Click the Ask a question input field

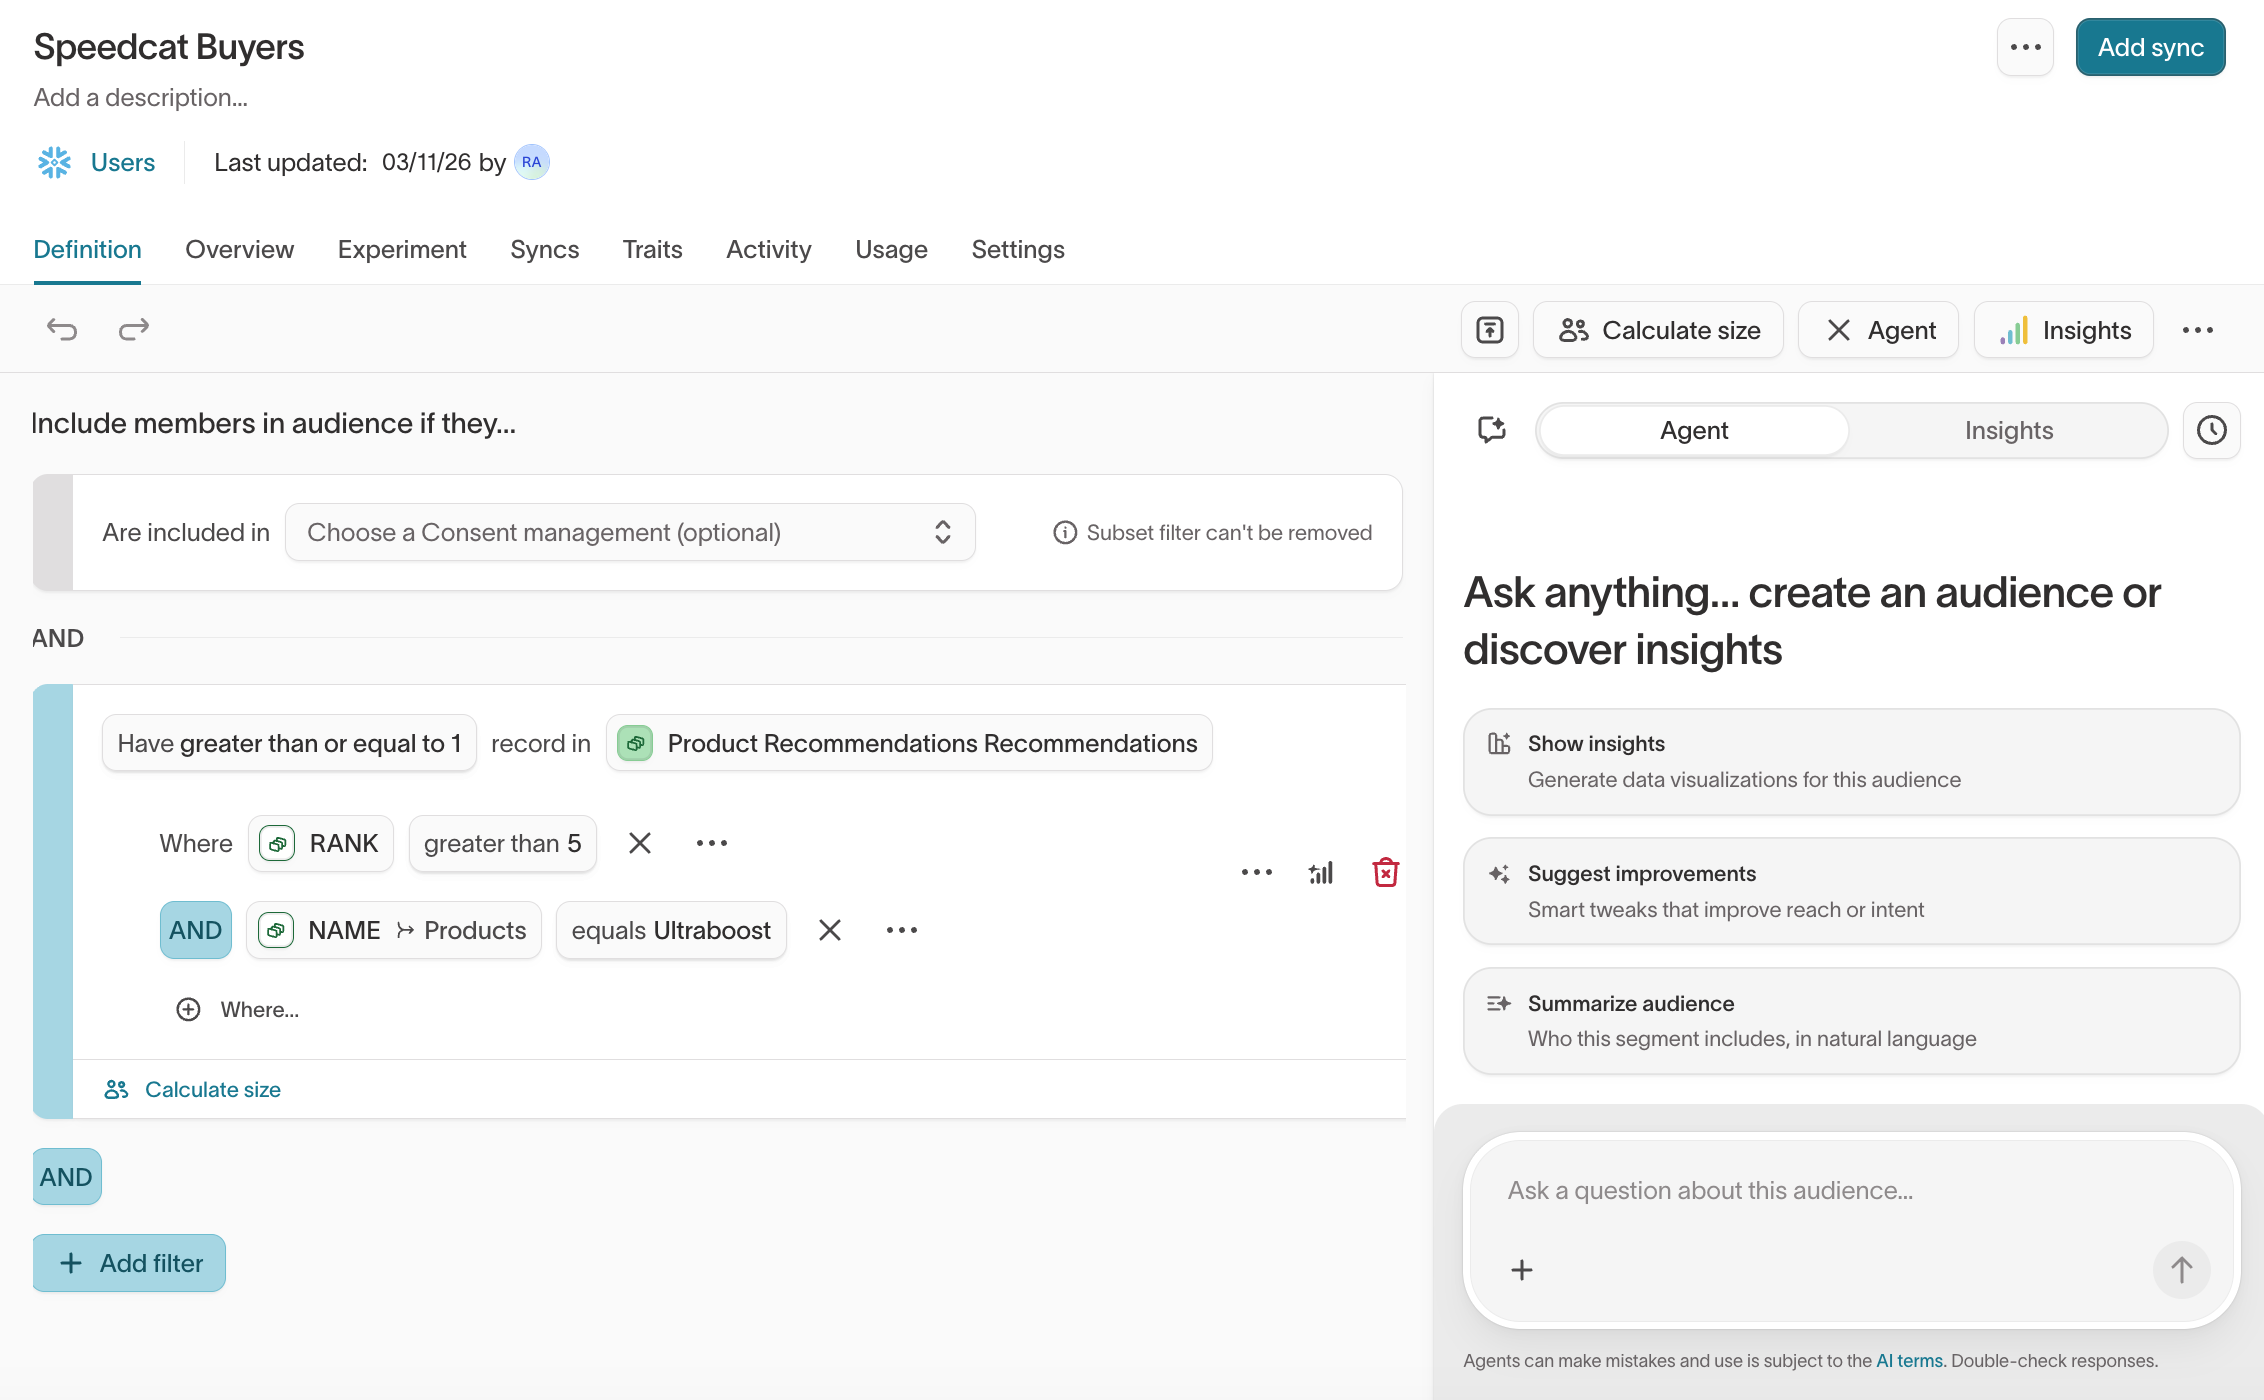1851,1190
